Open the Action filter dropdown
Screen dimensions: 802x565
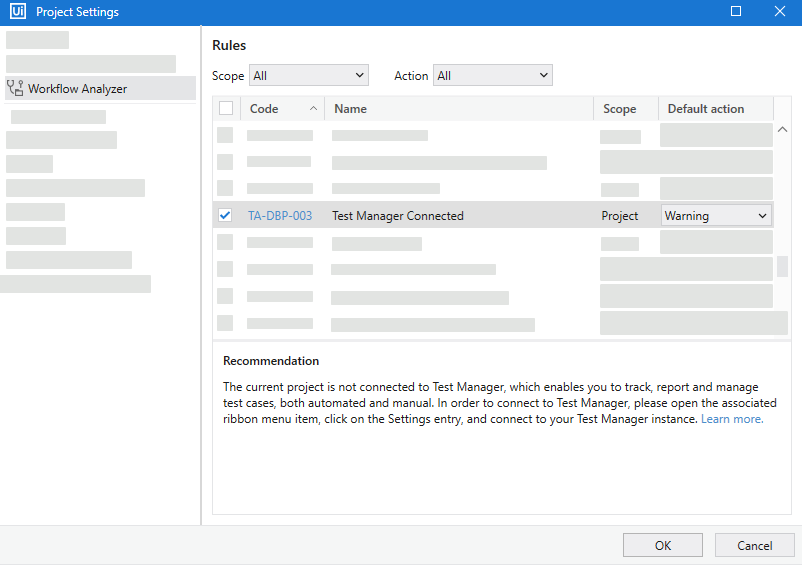(x=492, y=75)
